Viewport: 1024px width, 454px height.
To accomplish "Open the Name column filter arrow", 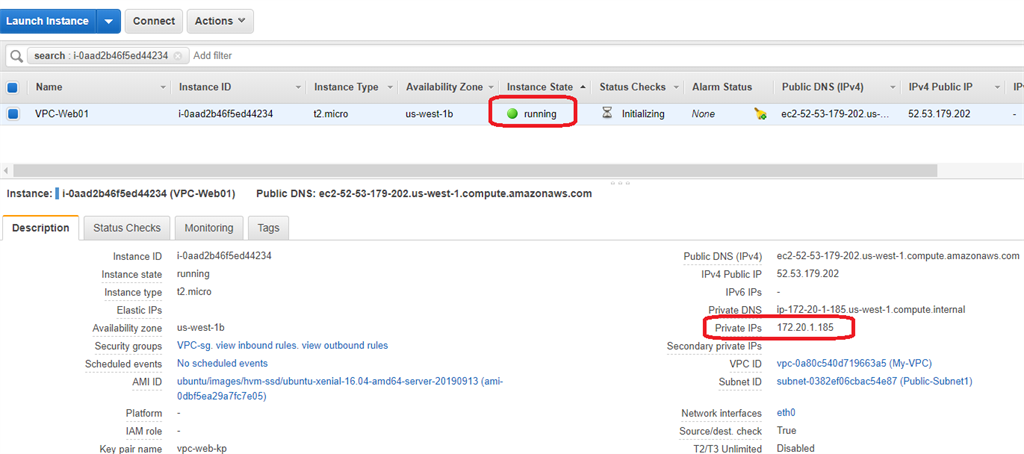I will [163, 88].
